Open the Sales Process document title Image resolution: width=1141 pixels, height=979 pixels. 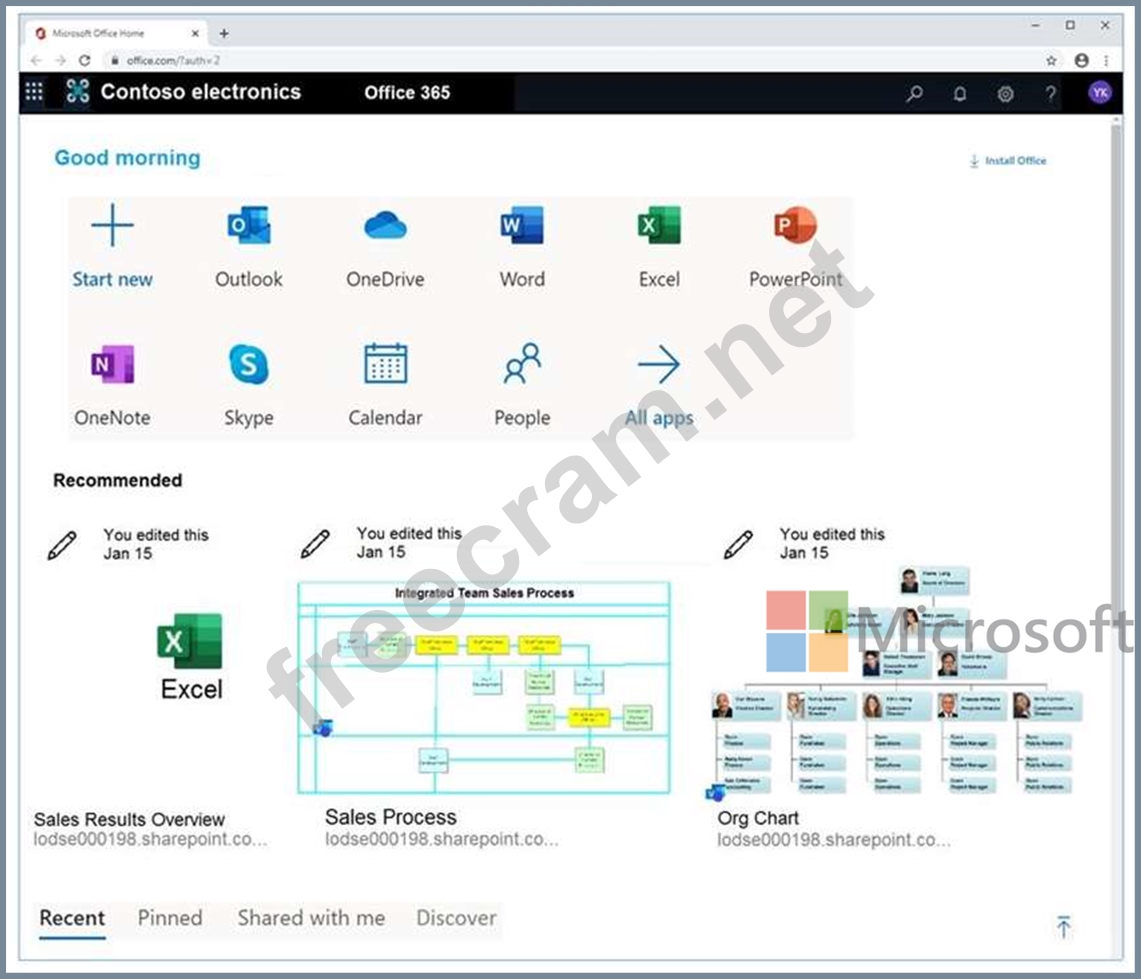pyautogui.click(x=391, y=817)
